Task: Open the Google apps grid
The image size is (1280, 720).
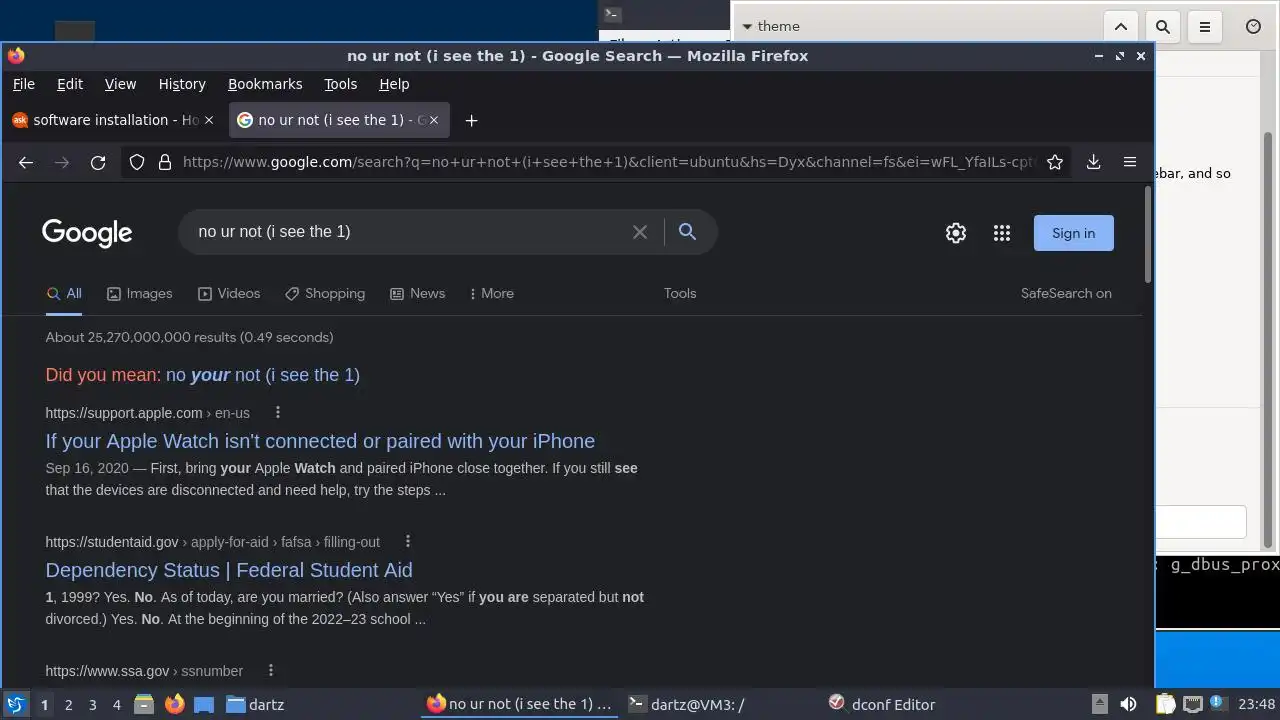Action: coord(1002,233)
